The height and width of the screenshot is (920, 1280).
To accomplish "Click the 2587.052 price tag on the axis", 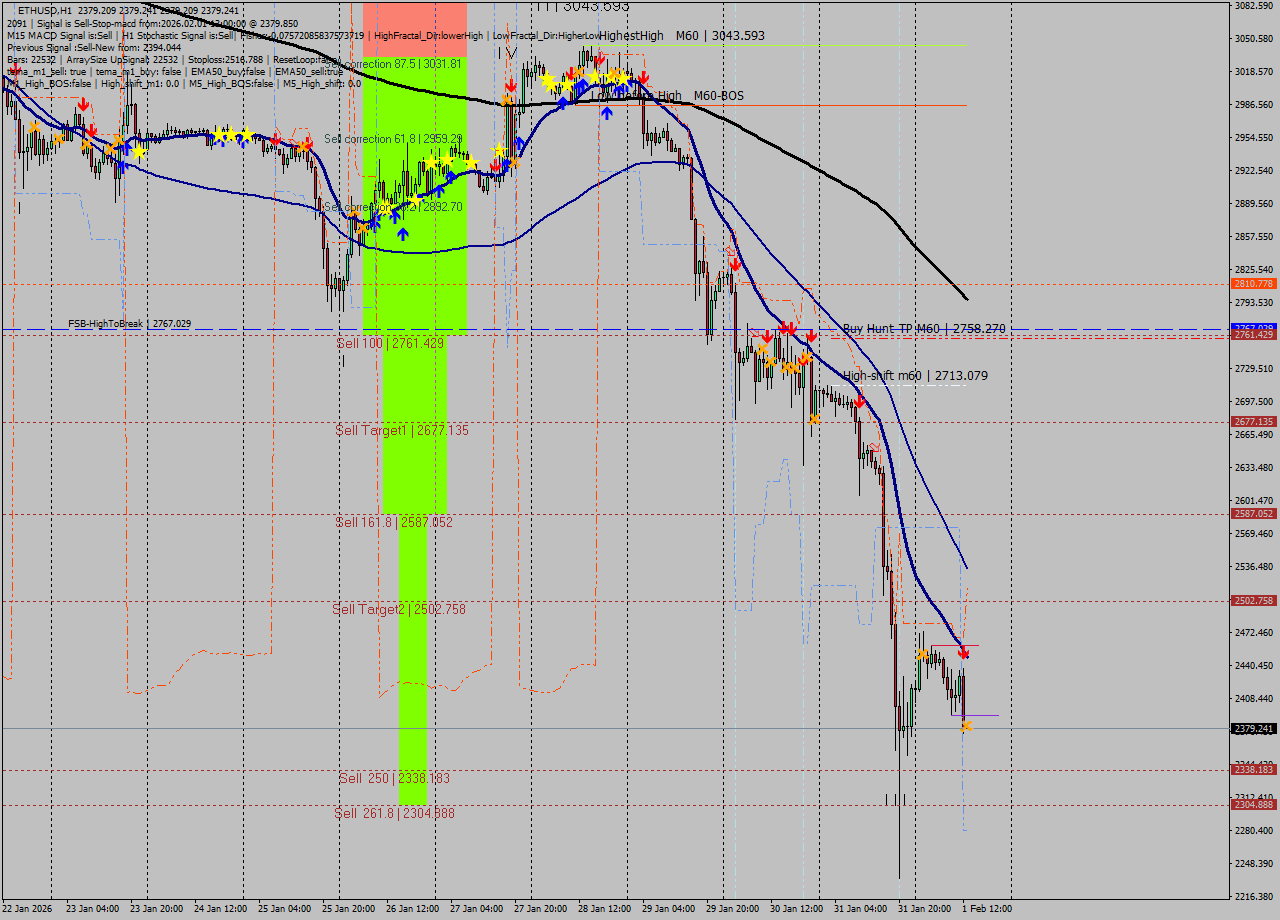I will tap(1254, 514).
